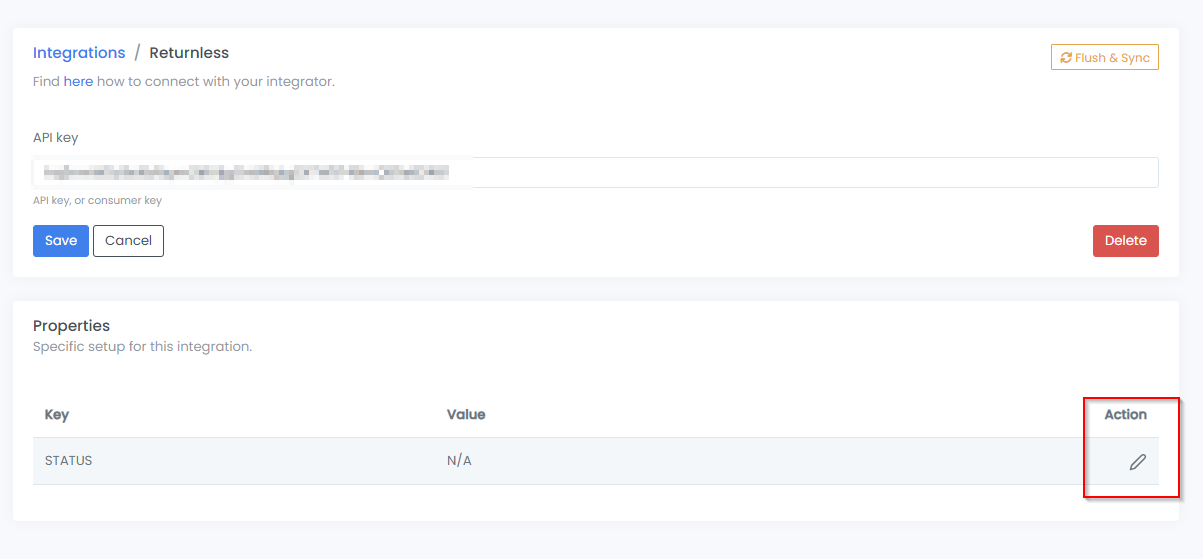Viewport: 1203px width, 559px height.
Task: Select the Value column header
Action: (466, 414)
